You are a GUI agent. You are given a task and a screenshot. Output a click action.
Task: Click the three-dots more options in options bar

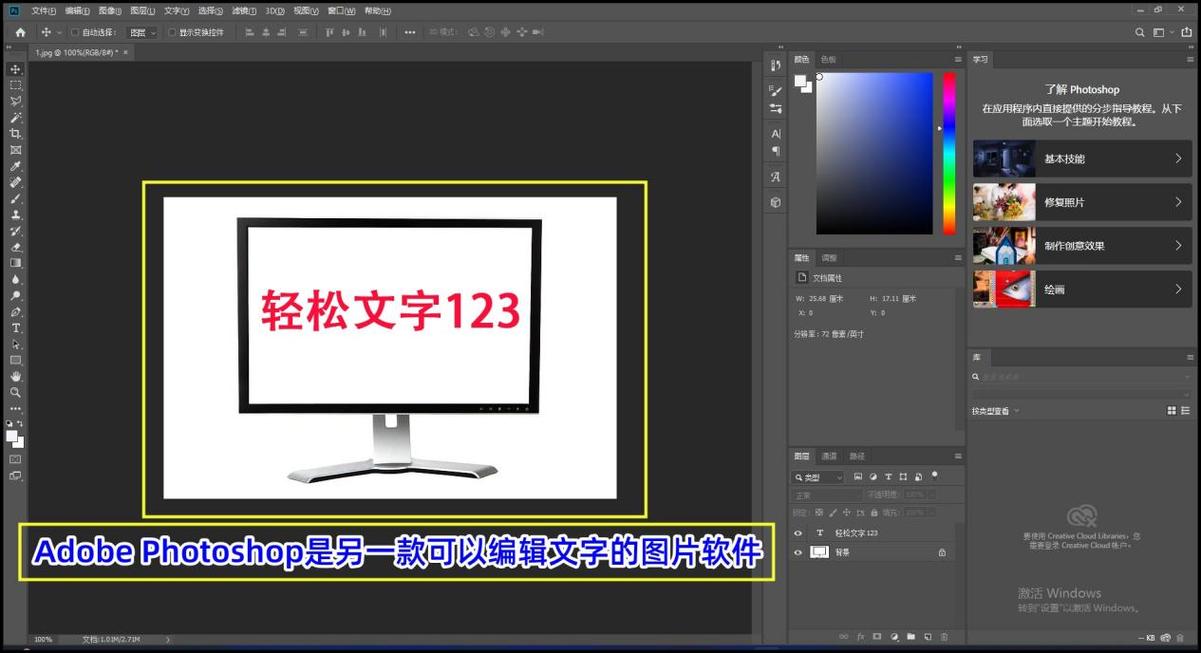point(410,32)
